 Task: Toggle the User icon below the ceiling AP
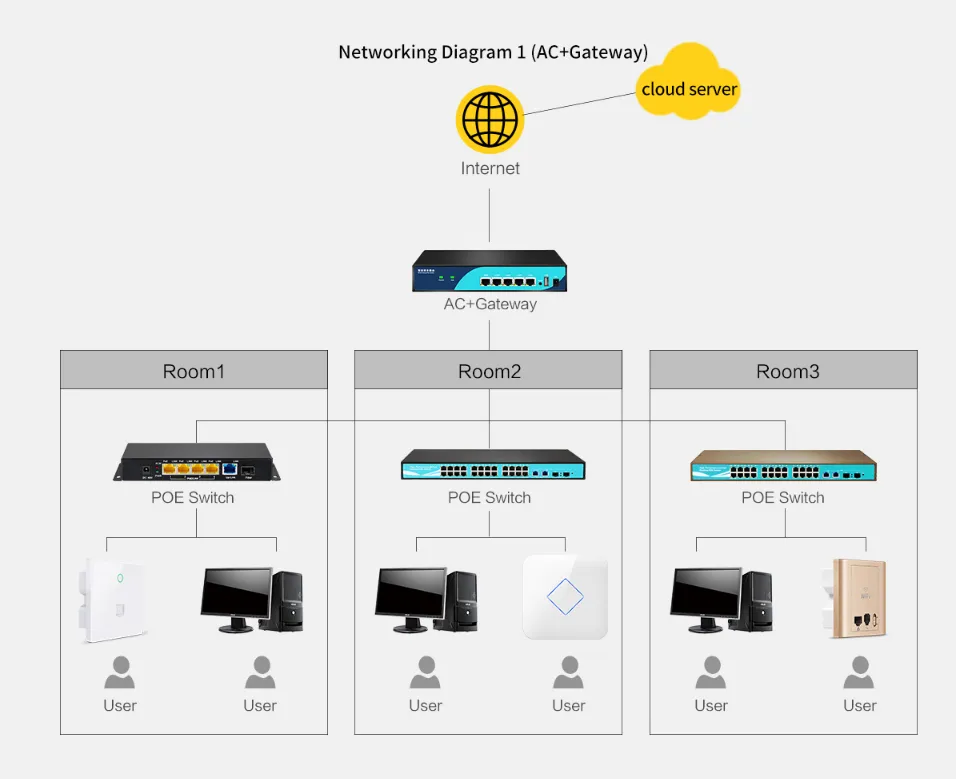(568, 670)
